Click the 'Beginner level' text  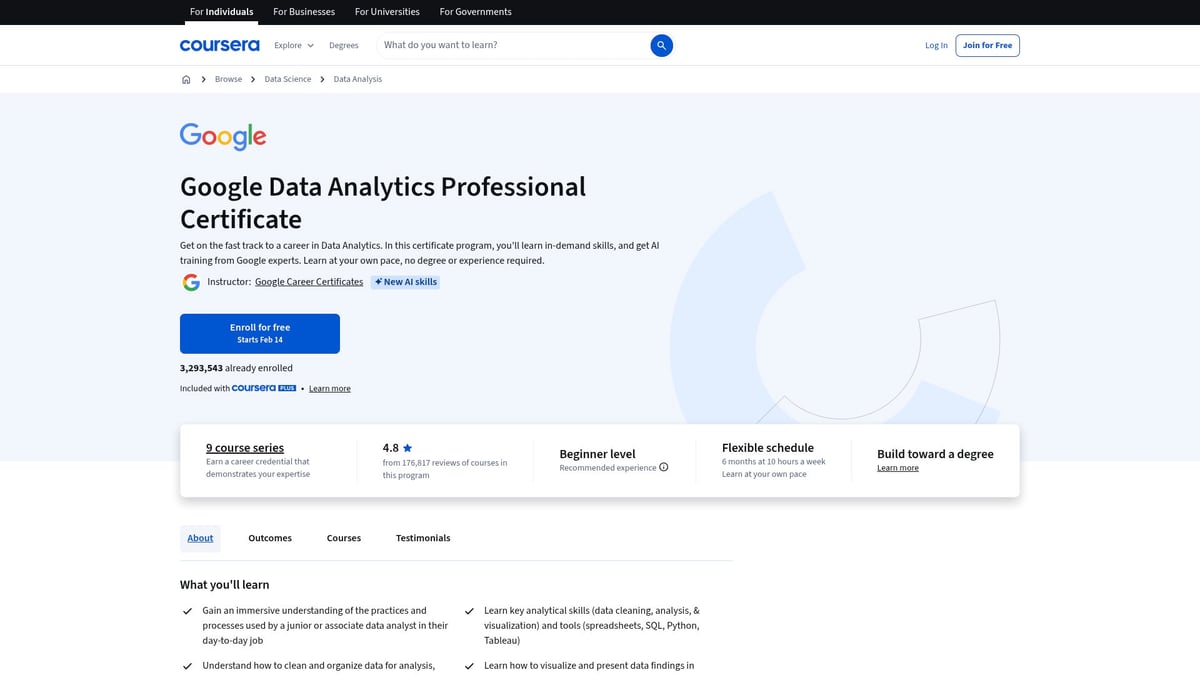(x=597, y=454)
